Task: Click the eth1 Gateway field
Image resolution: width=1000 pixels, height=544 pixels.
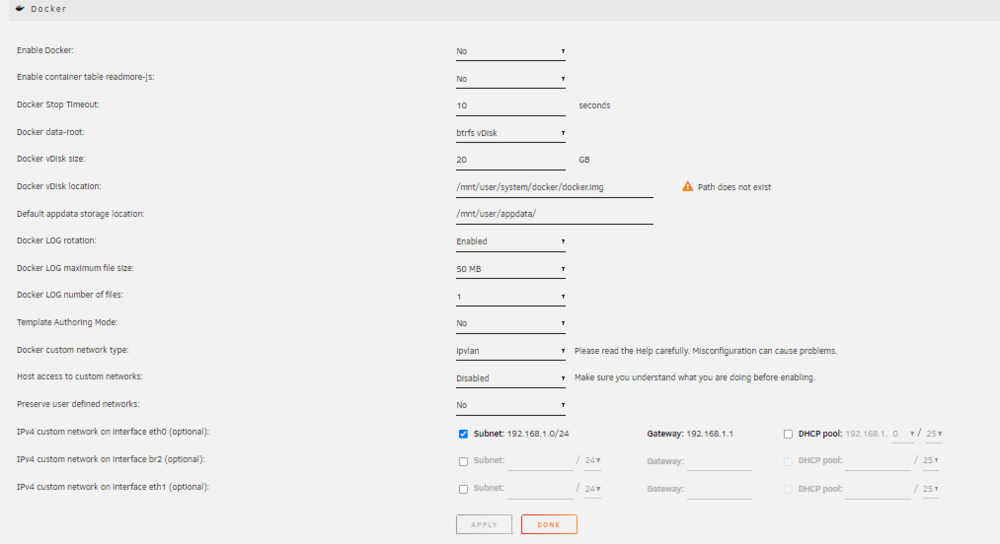Action: pyautogui.click(x=719, y=489)
